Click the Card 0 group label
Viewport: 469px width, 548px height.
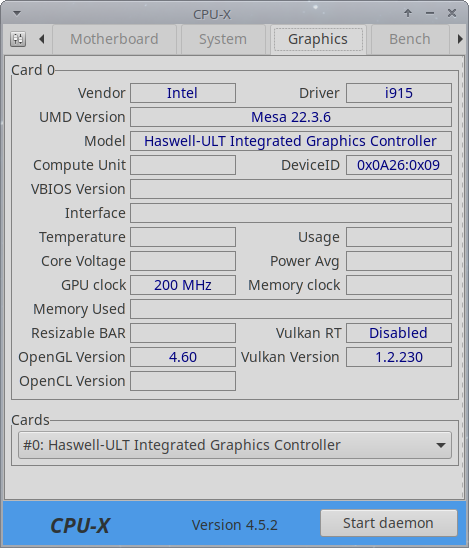33,70
